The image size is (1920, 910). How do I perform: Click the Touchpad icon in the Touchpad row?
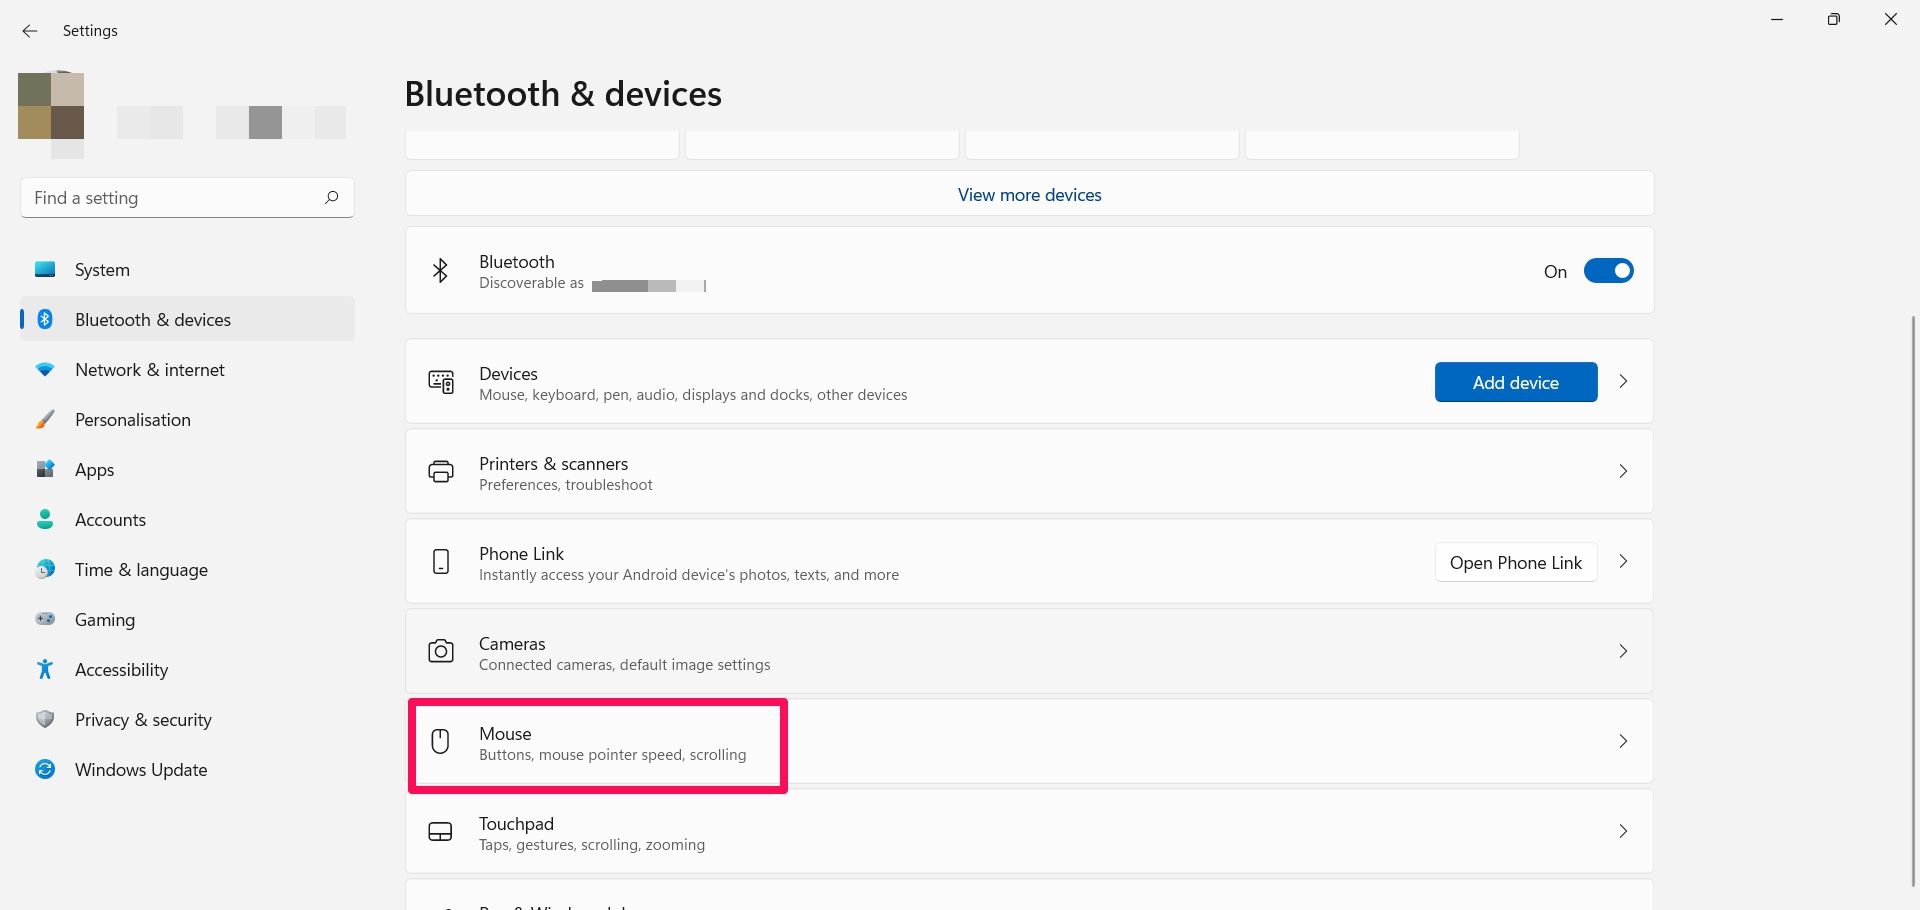440,832
